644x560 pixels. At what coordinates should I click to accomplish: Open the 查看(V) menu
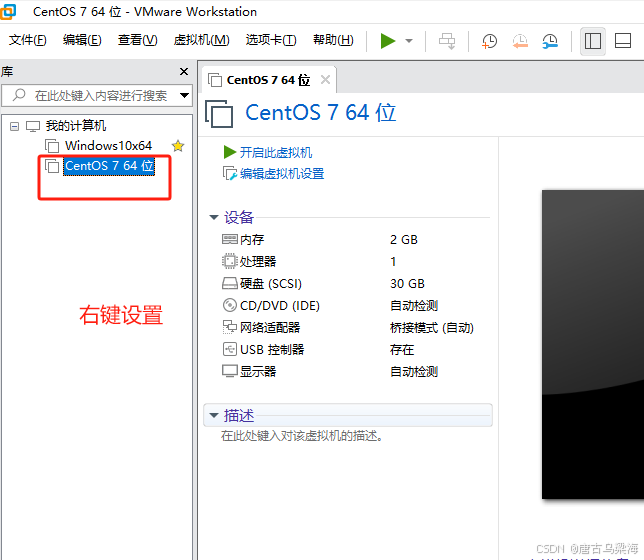(x=138, y=40)
